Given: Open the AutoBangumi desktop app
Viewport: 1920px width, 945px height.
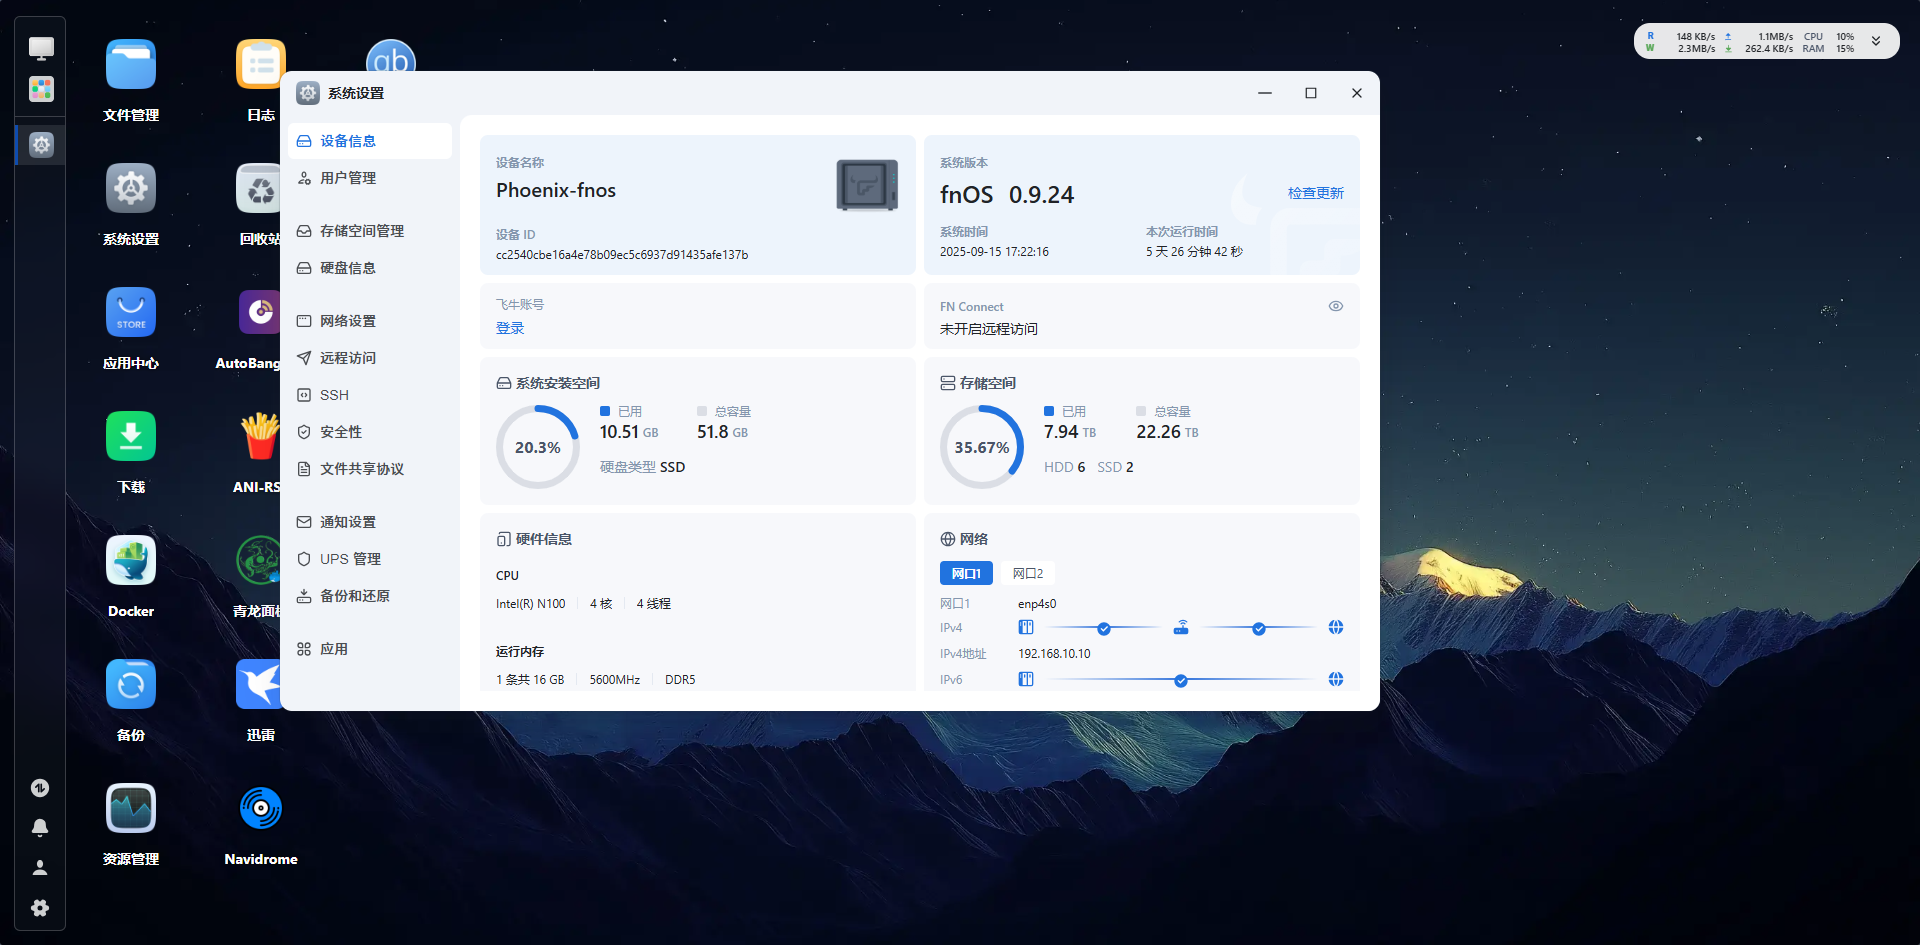Looking at the screenshot, I should click(x=258, y=313).
